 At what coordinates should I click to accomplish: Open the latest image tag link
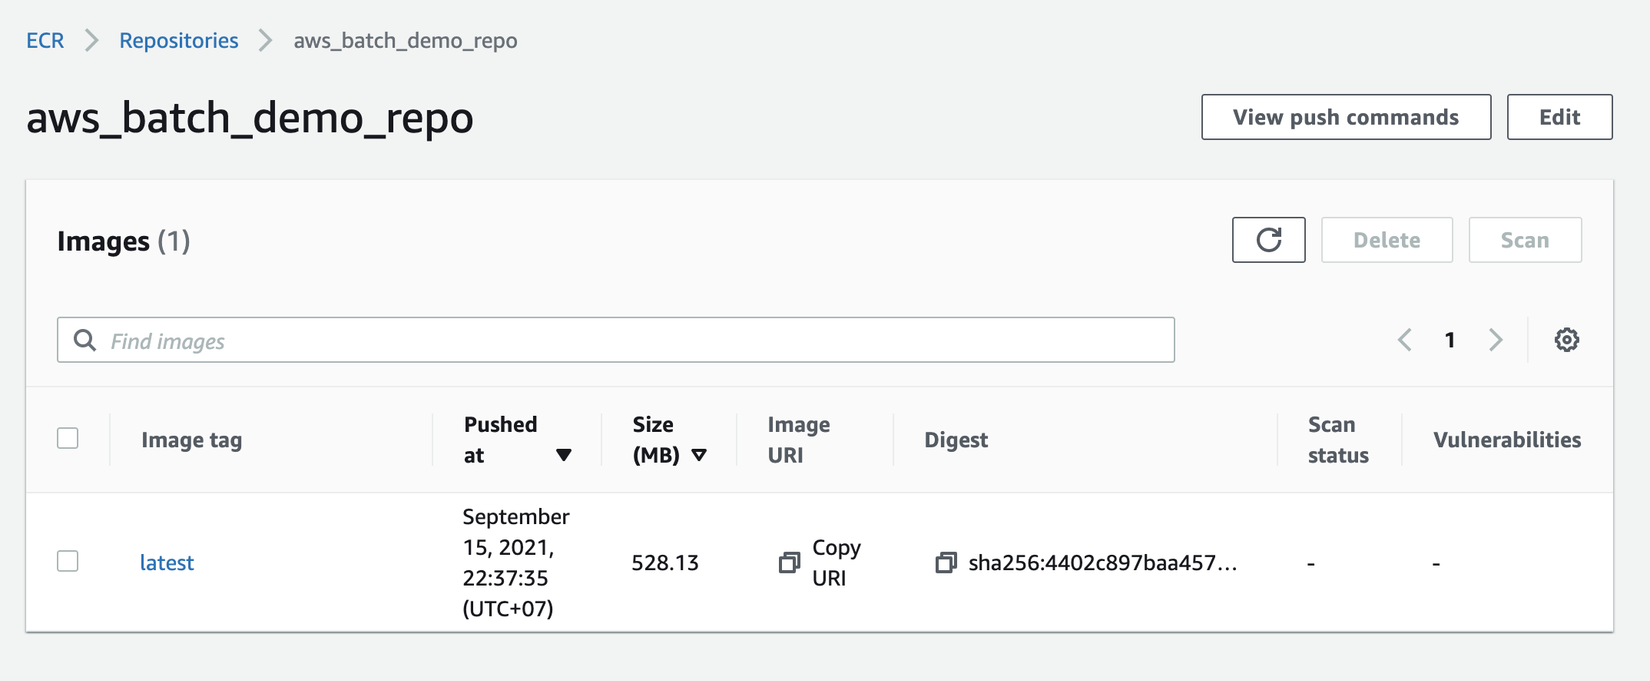click(167, 563)
